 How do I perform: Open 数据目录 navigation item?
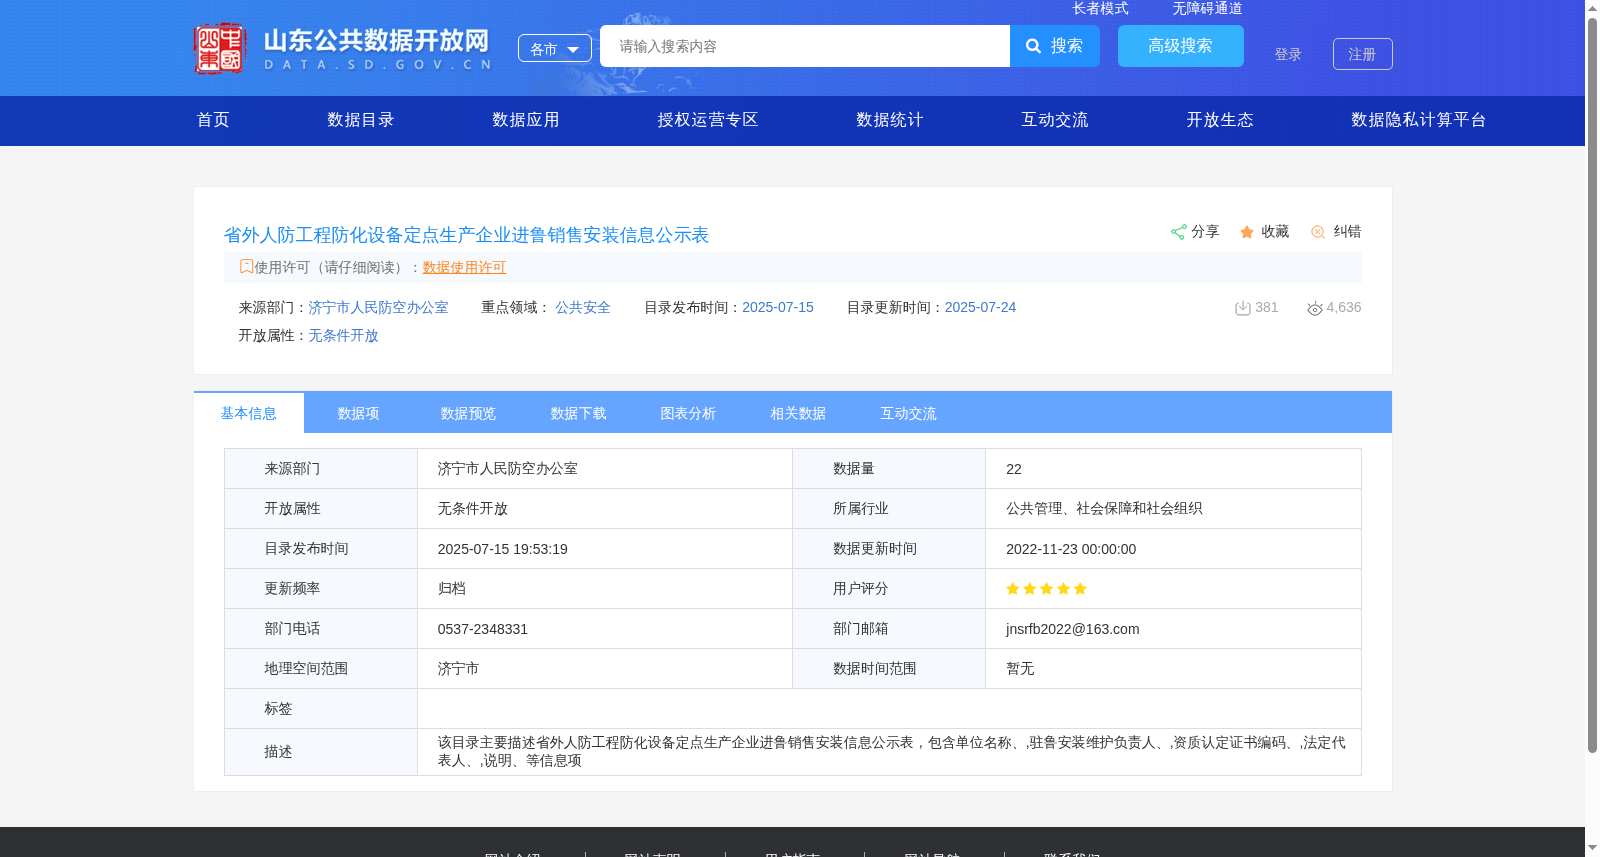[x=361, y=120]
